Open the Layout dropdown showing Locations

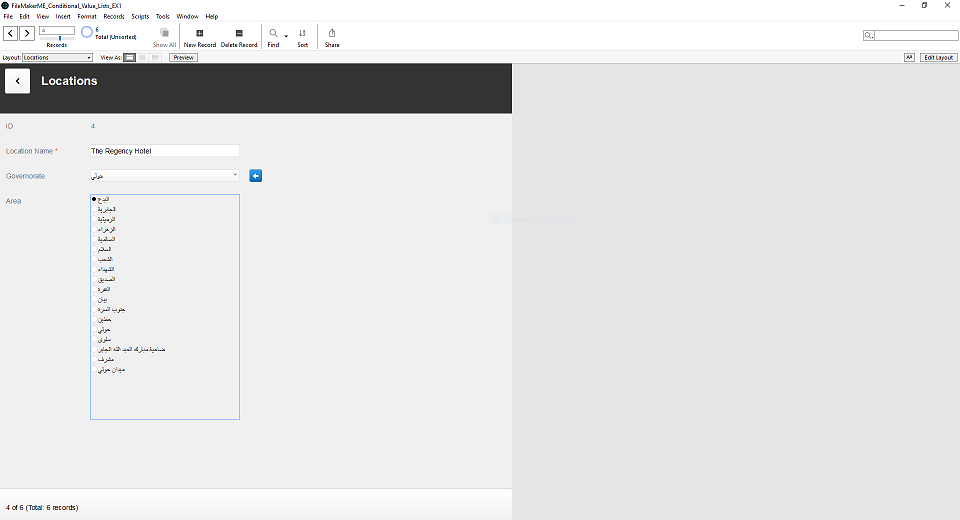pos(57,58)
